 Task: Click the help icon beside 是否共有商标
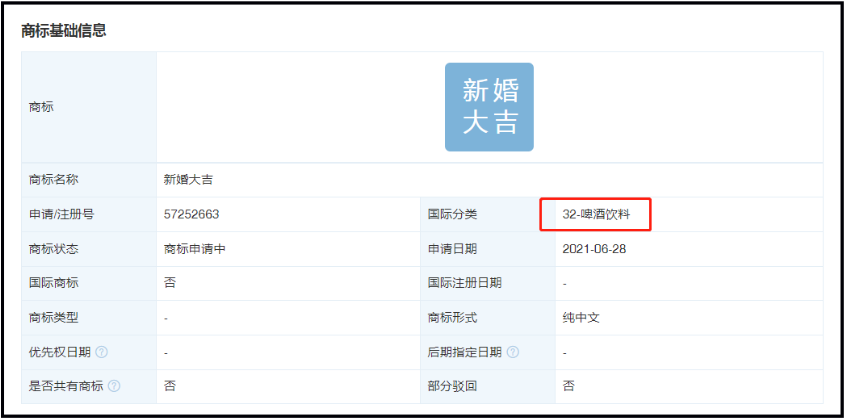114,386
